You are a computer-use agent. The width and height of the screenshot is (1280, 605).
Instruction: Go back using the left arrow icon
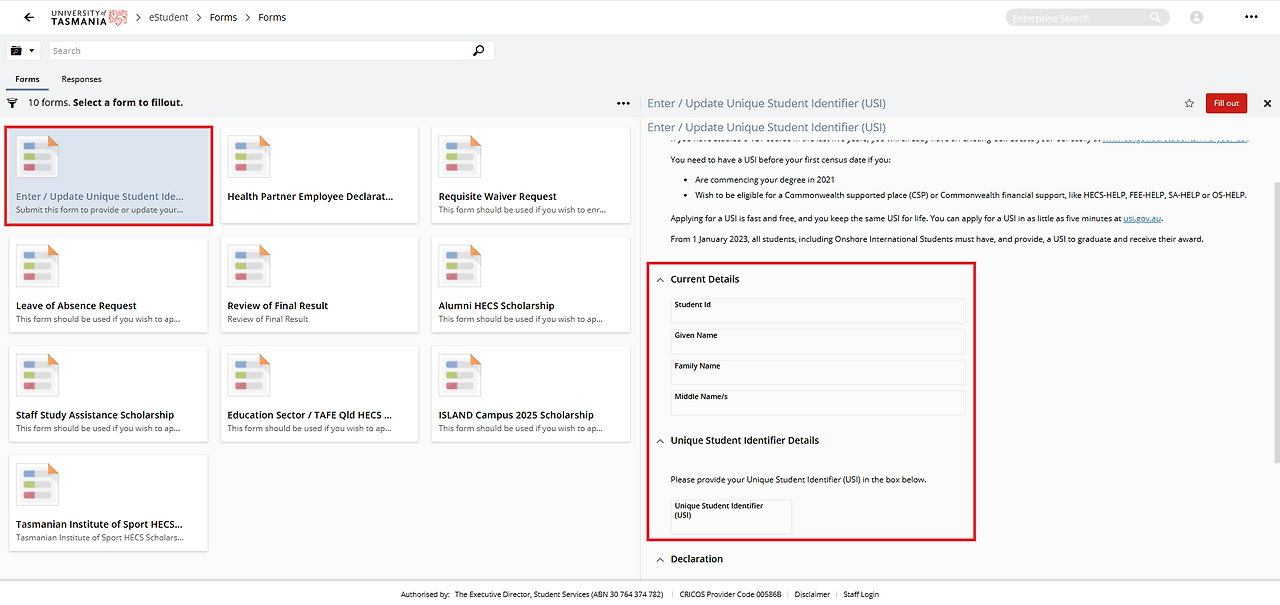tap(28, 17)
